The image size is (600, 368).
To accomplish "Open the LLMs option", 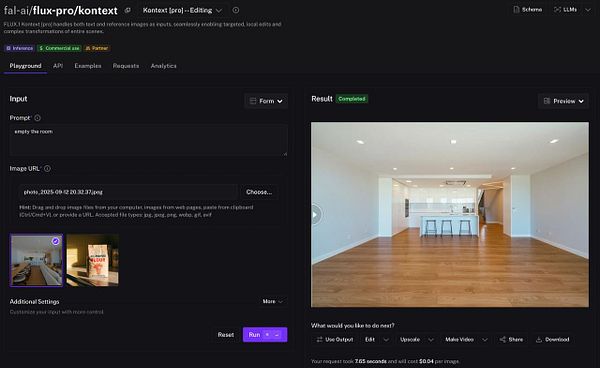I will tap(566, 10).
